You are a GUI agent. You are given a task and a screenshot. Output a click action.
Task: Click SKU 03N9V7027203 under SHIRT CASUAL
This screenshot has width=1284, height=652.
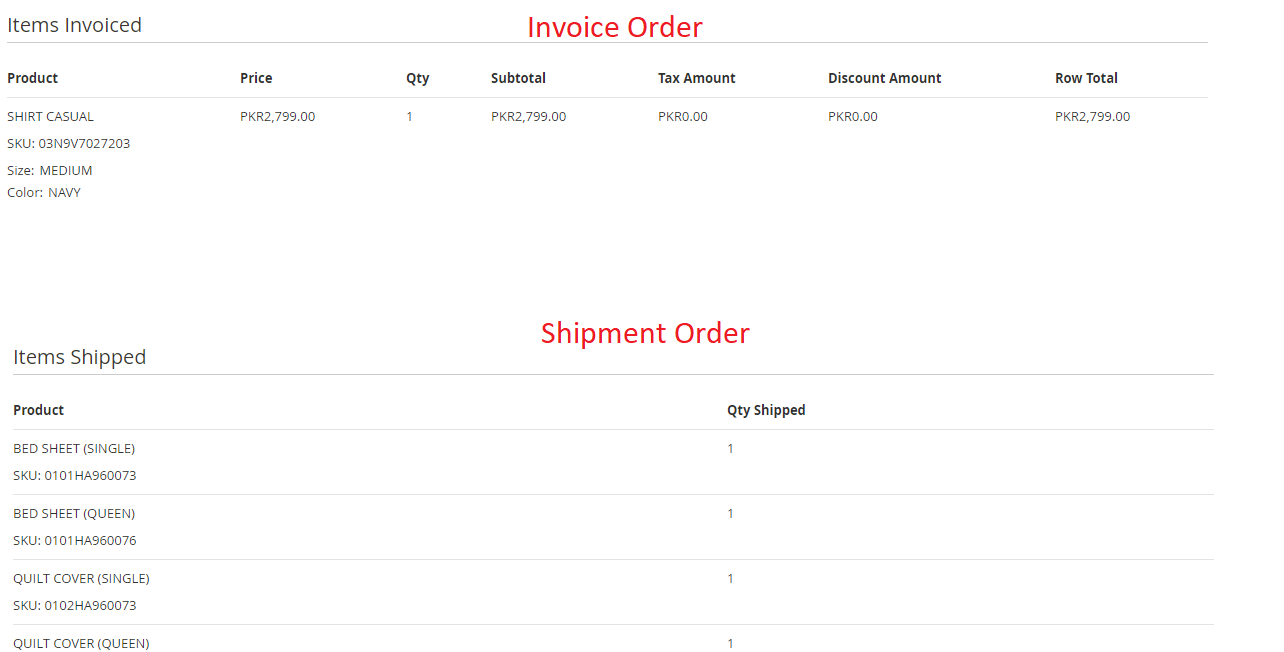coord(68,143)
